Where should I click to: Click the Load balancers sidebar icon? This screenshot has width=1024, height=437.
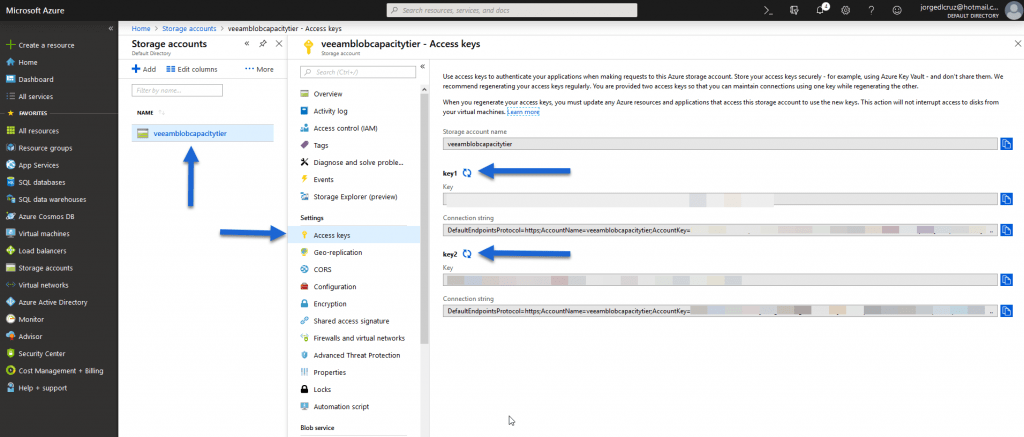click(10, 251)
